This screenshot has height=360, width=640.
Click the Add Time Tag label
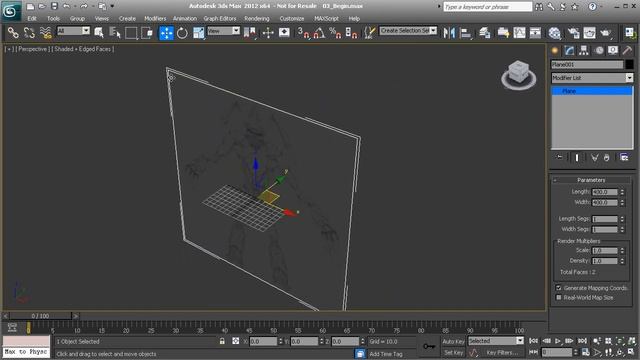tap(386, 354)
